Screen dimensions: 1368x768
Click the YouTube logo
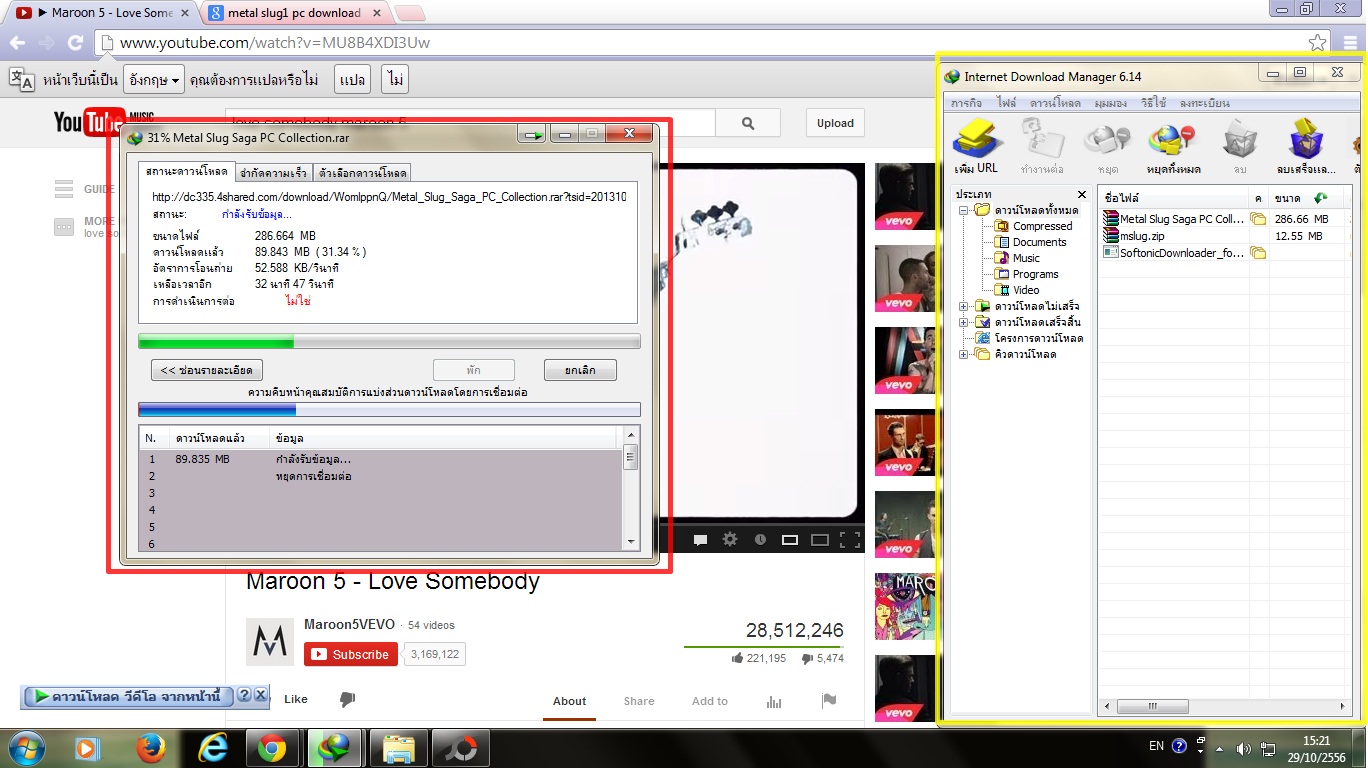(90, 122)
